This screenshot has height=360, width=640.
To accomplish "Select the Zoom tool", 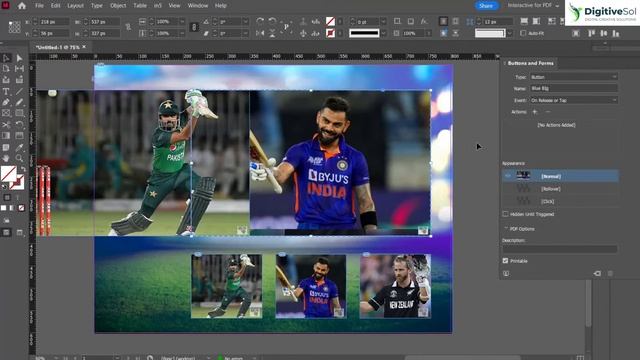I will tap(19, 158).
